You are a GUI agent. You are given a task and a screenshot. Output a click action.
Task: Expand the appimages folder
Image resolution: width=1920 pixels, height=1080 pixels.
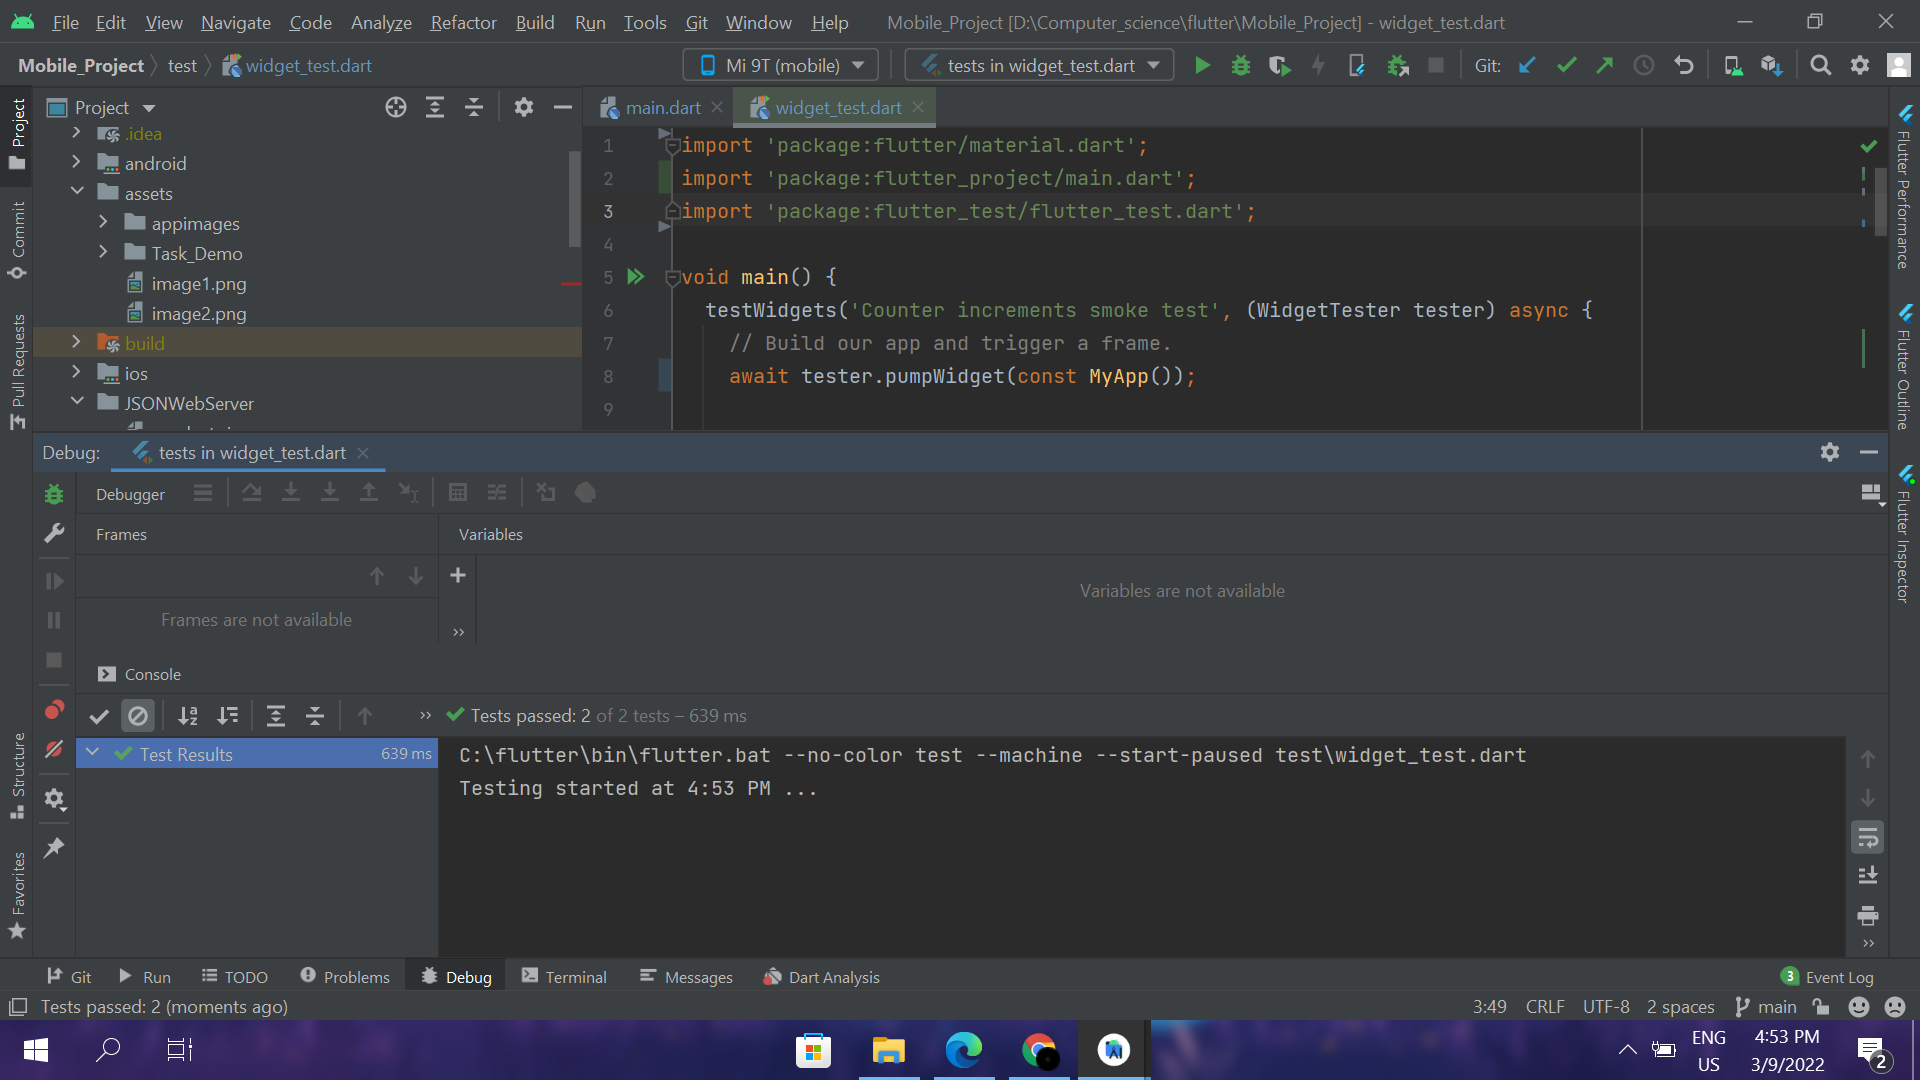[103, 222]
